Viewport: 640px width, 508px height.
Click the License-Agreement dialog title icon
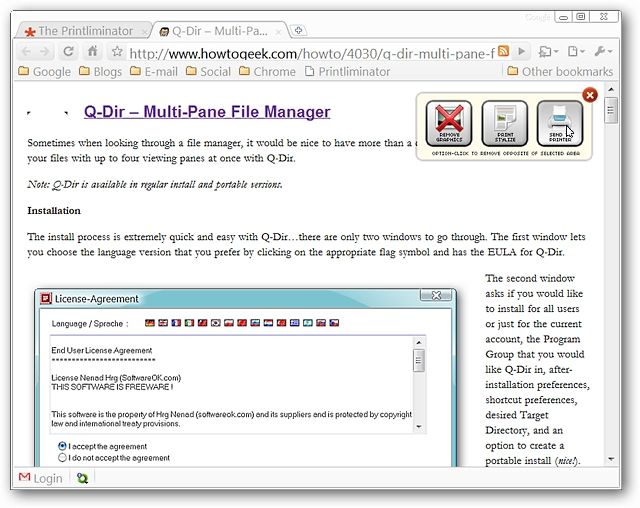click(x=46, y=299)
